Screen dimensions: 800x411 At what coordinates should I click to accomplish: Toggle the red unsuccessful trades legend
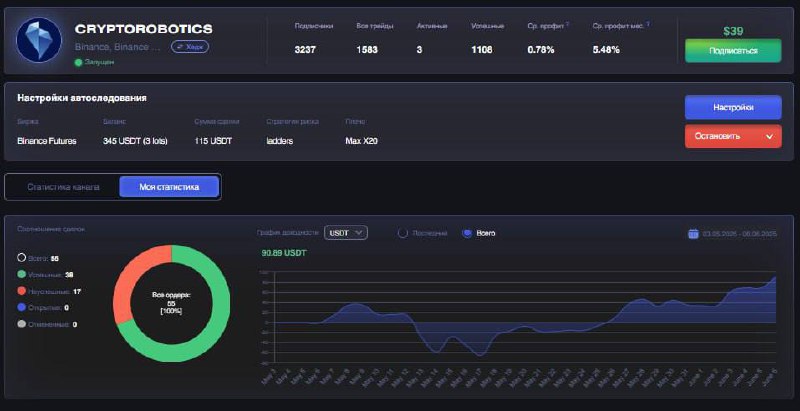(x=21, y=291)
